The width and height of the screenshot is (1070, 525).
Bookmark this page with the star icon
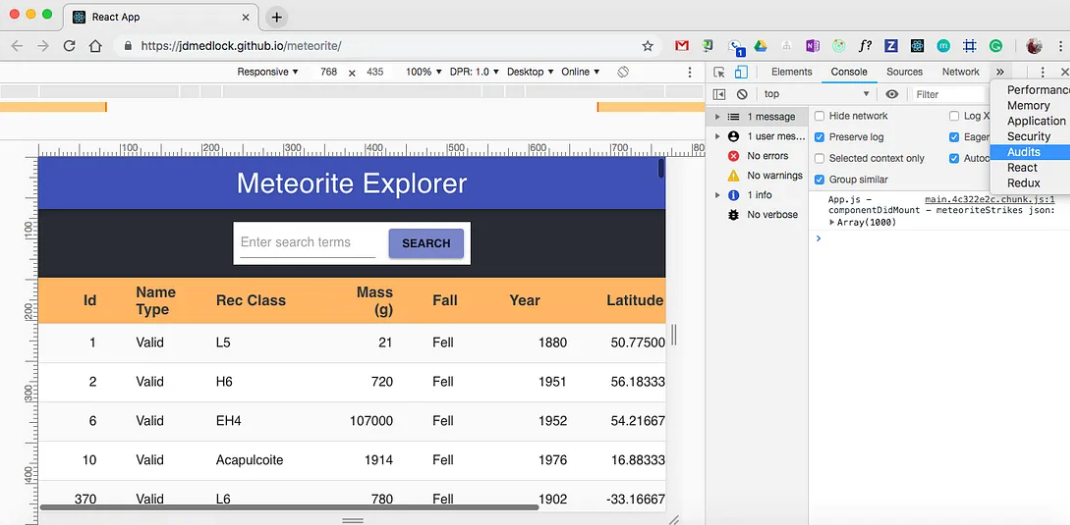pyautogui.click(x=648, y=46)
